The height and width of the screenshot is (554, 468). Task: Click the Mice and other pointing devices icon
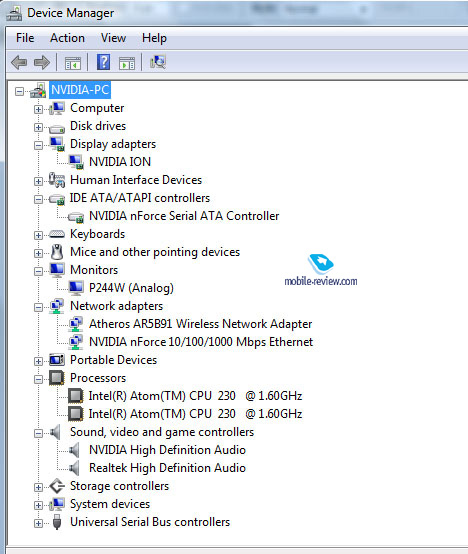point(57,252)
